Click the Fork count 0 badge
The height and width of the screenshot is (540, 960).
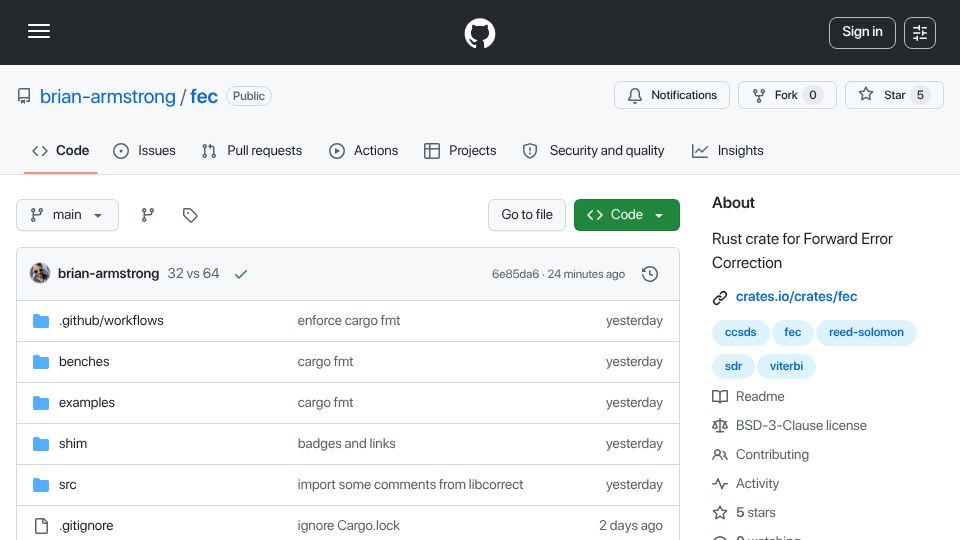pos(812,95)
